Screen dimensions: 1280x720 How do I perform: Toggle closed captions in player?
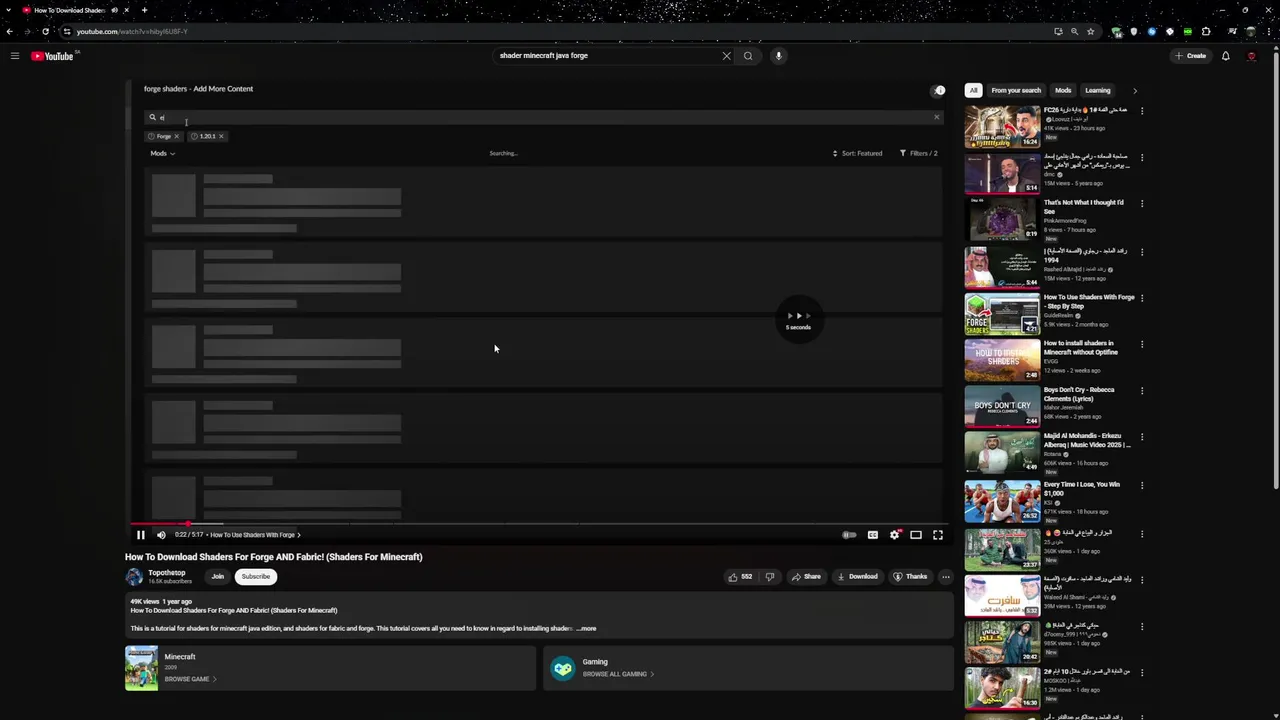click(872, 535)
